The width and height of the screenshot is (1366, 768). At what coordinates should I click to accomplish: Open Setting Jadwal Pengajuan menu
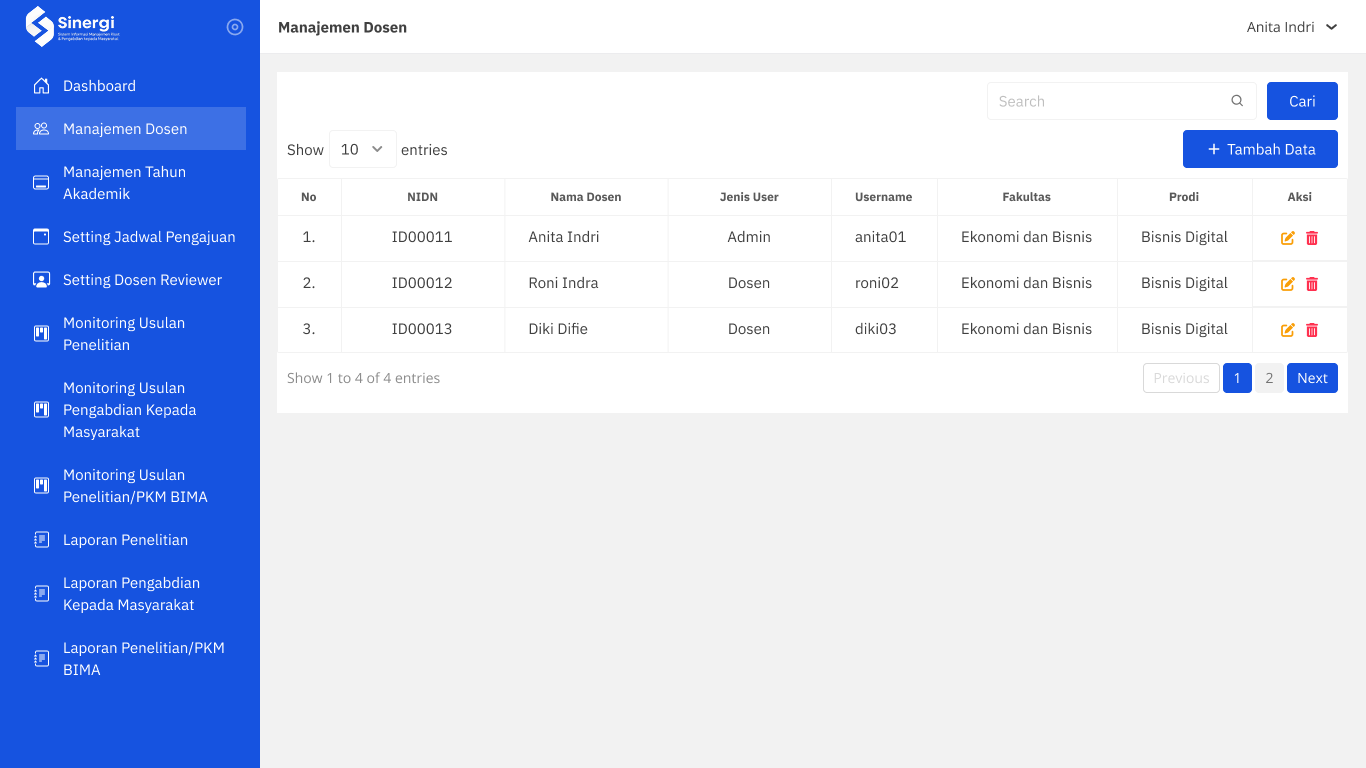click(131, 237)
